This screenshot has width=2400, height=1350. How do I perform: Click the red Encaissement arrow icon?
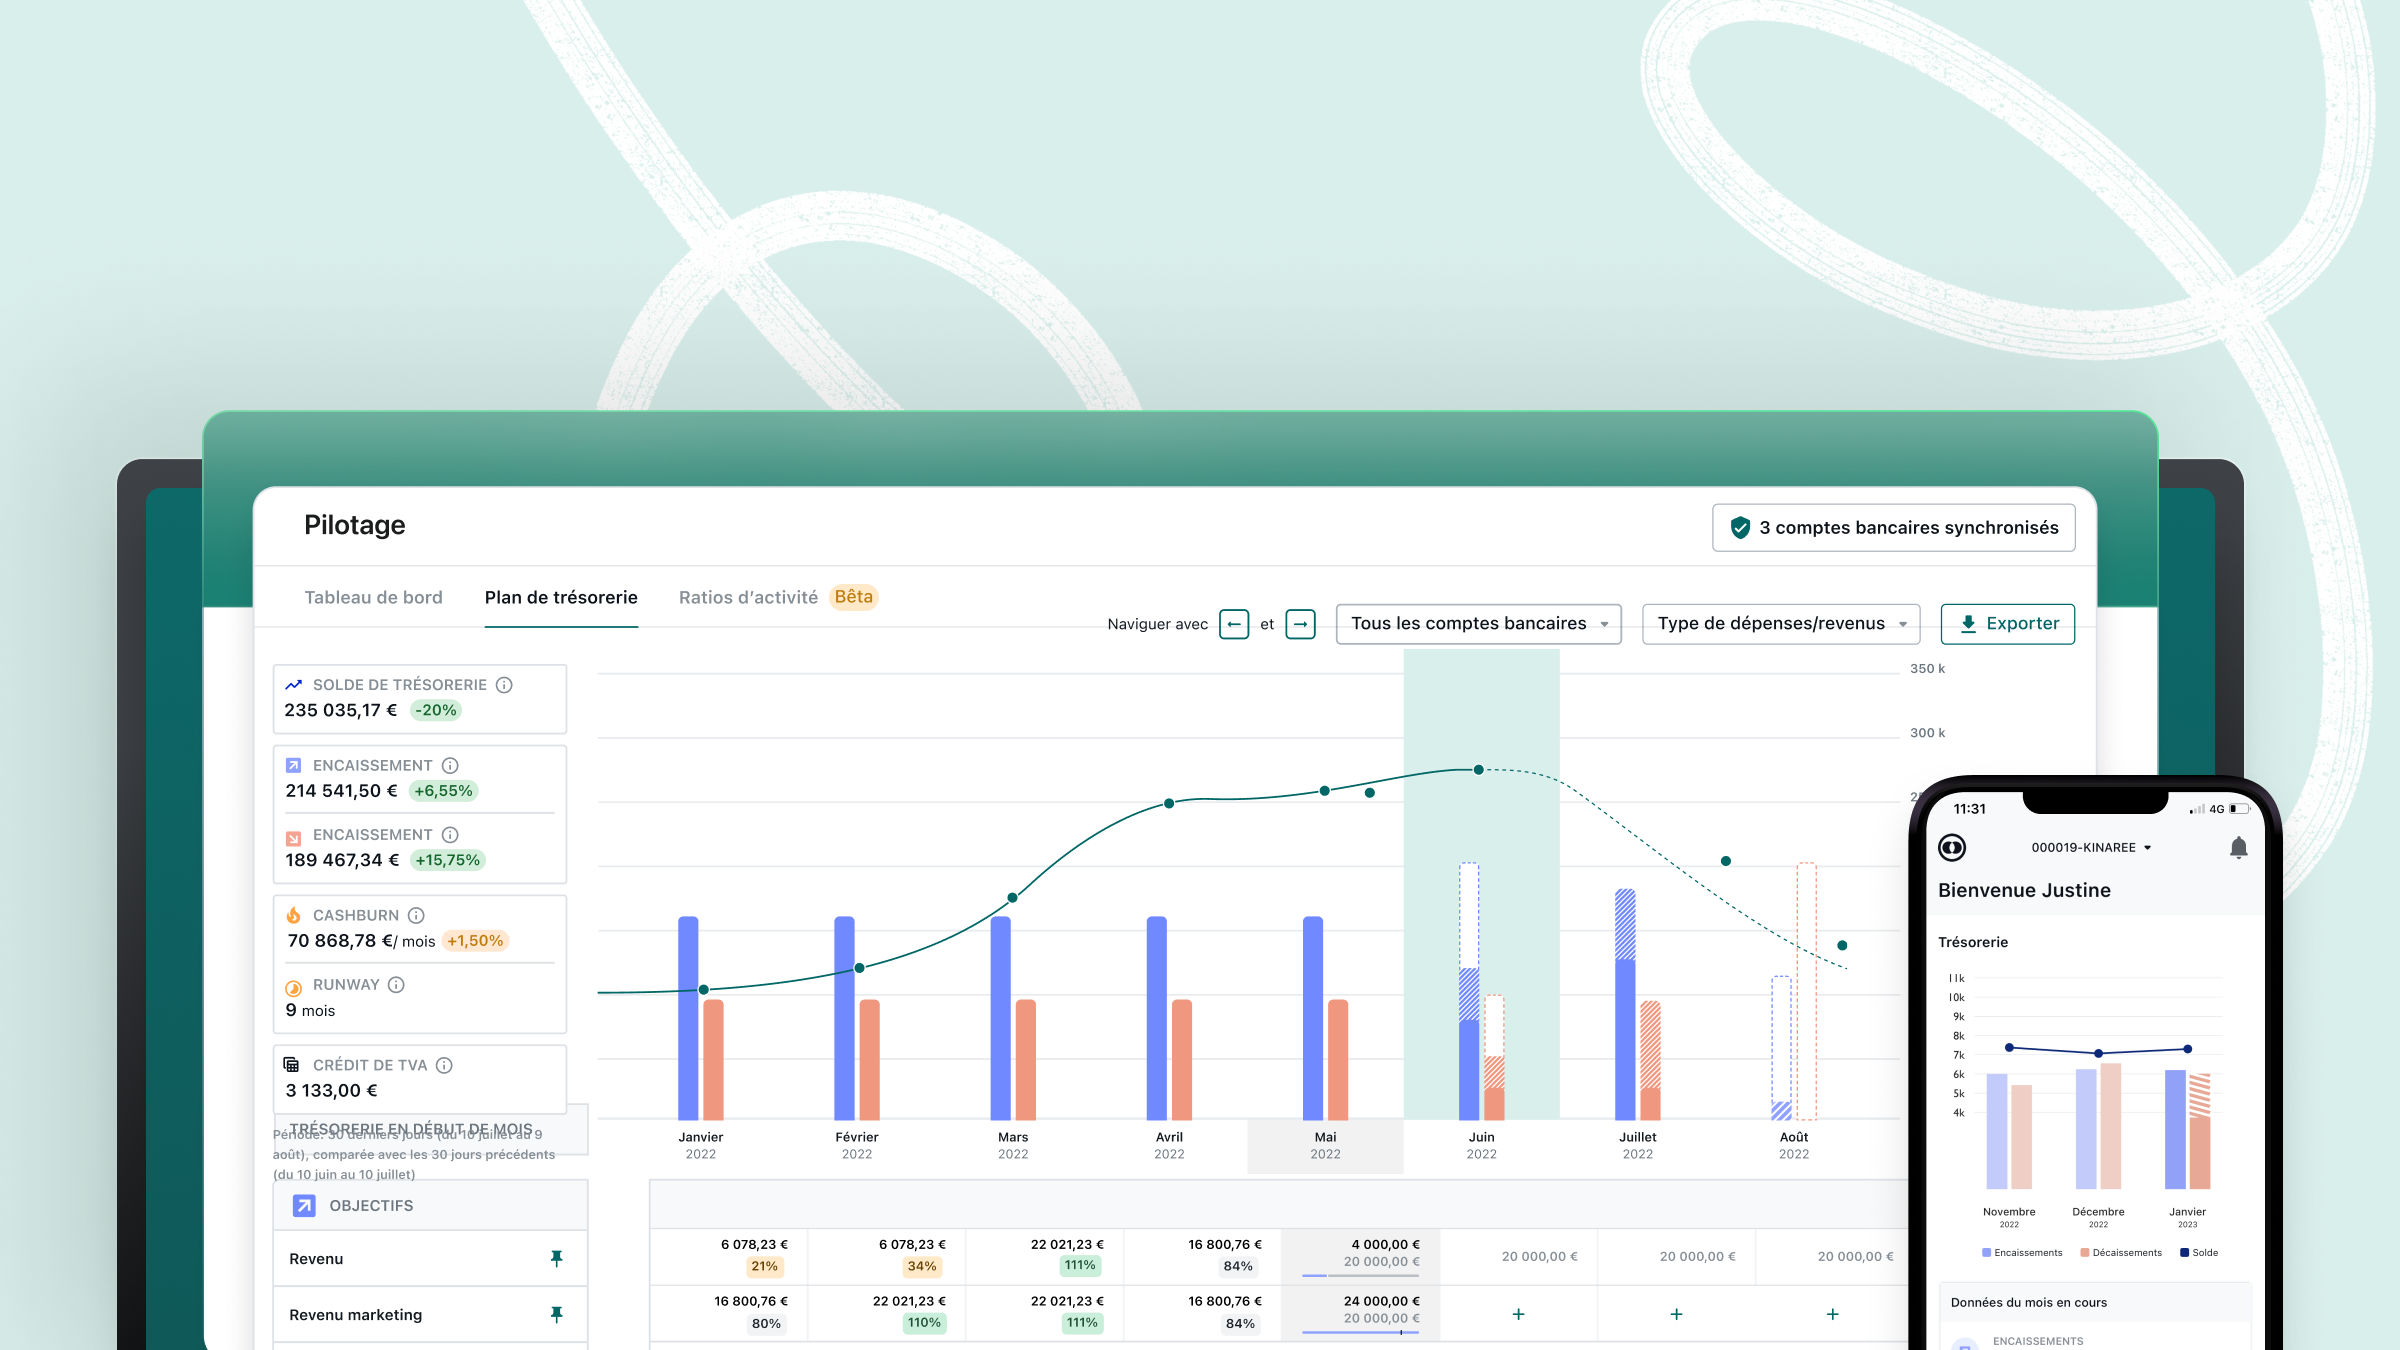293,838
